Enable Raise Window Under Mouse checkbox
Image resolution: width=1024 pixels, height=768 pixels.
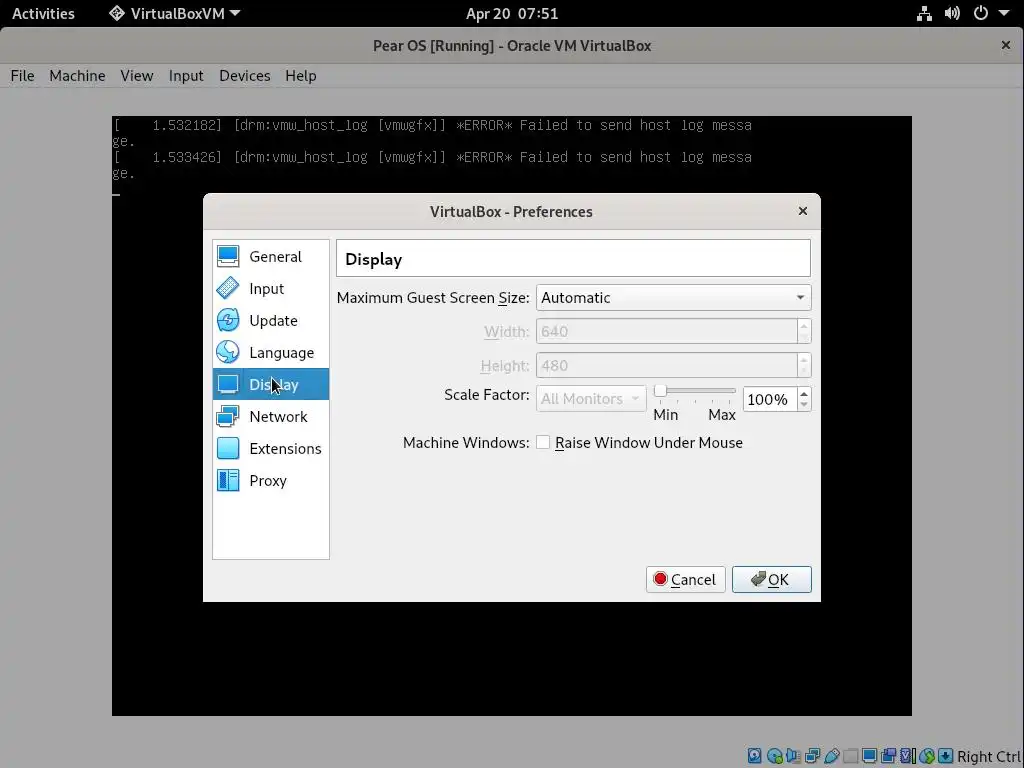click(x=543, y=442)
